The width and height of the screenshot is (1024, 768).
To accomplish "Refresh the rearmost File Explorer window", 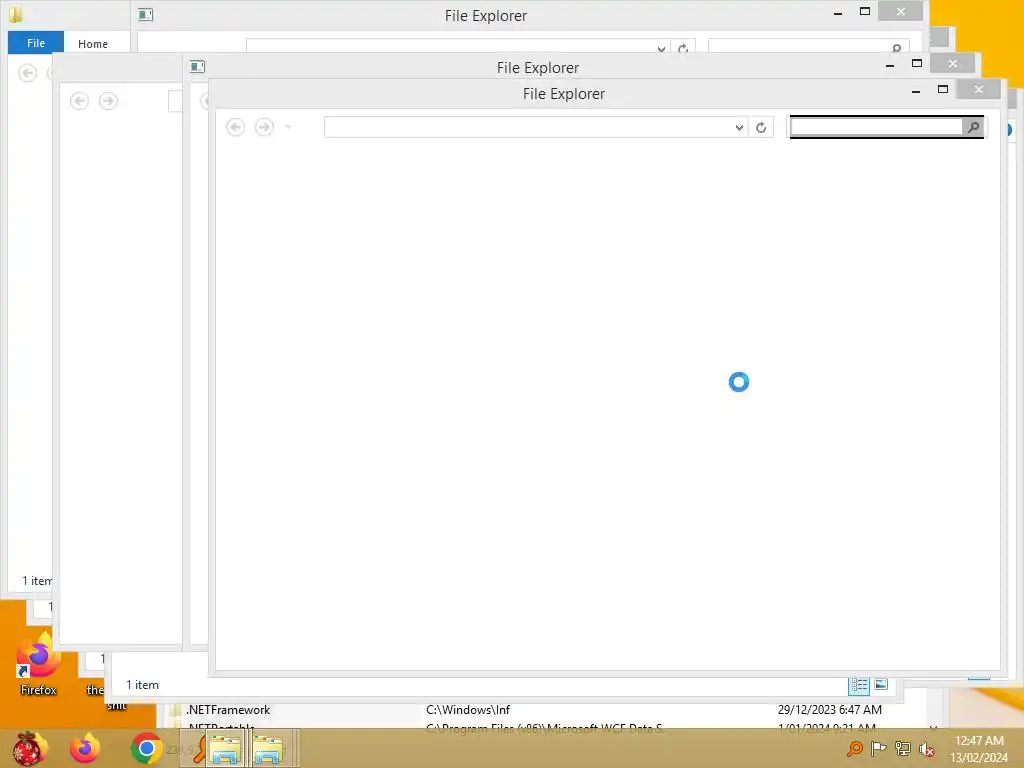I will tap(683, 48).
